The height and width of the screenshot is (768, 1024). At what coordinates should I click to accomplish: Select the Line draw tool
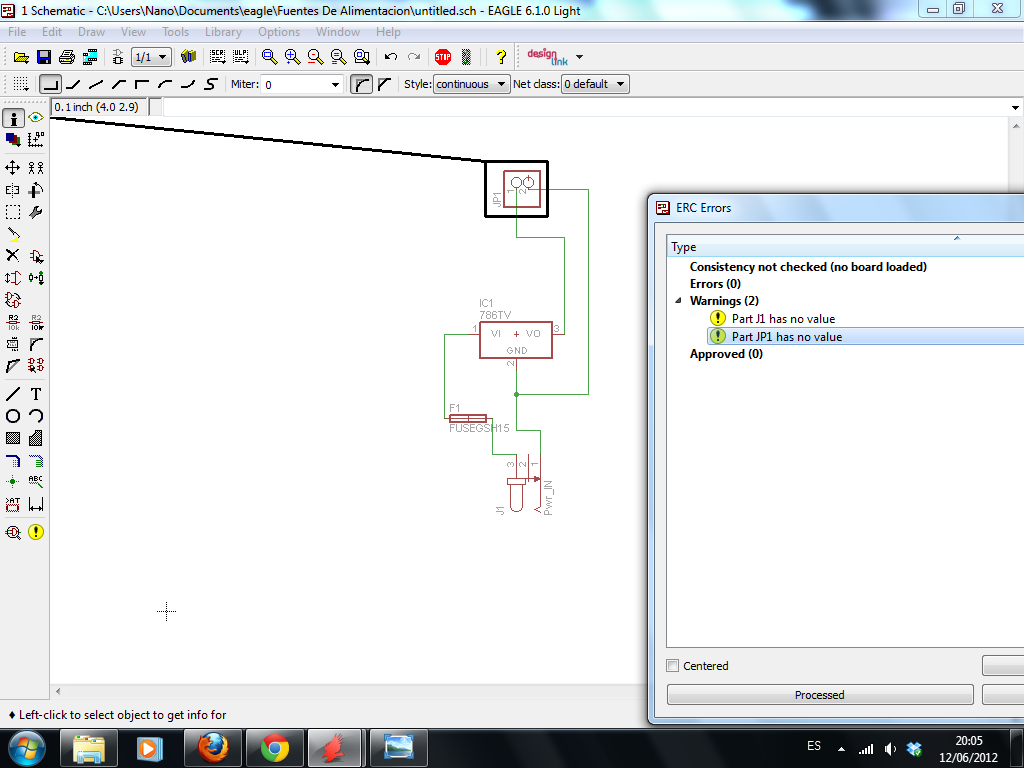coord(12,394)
